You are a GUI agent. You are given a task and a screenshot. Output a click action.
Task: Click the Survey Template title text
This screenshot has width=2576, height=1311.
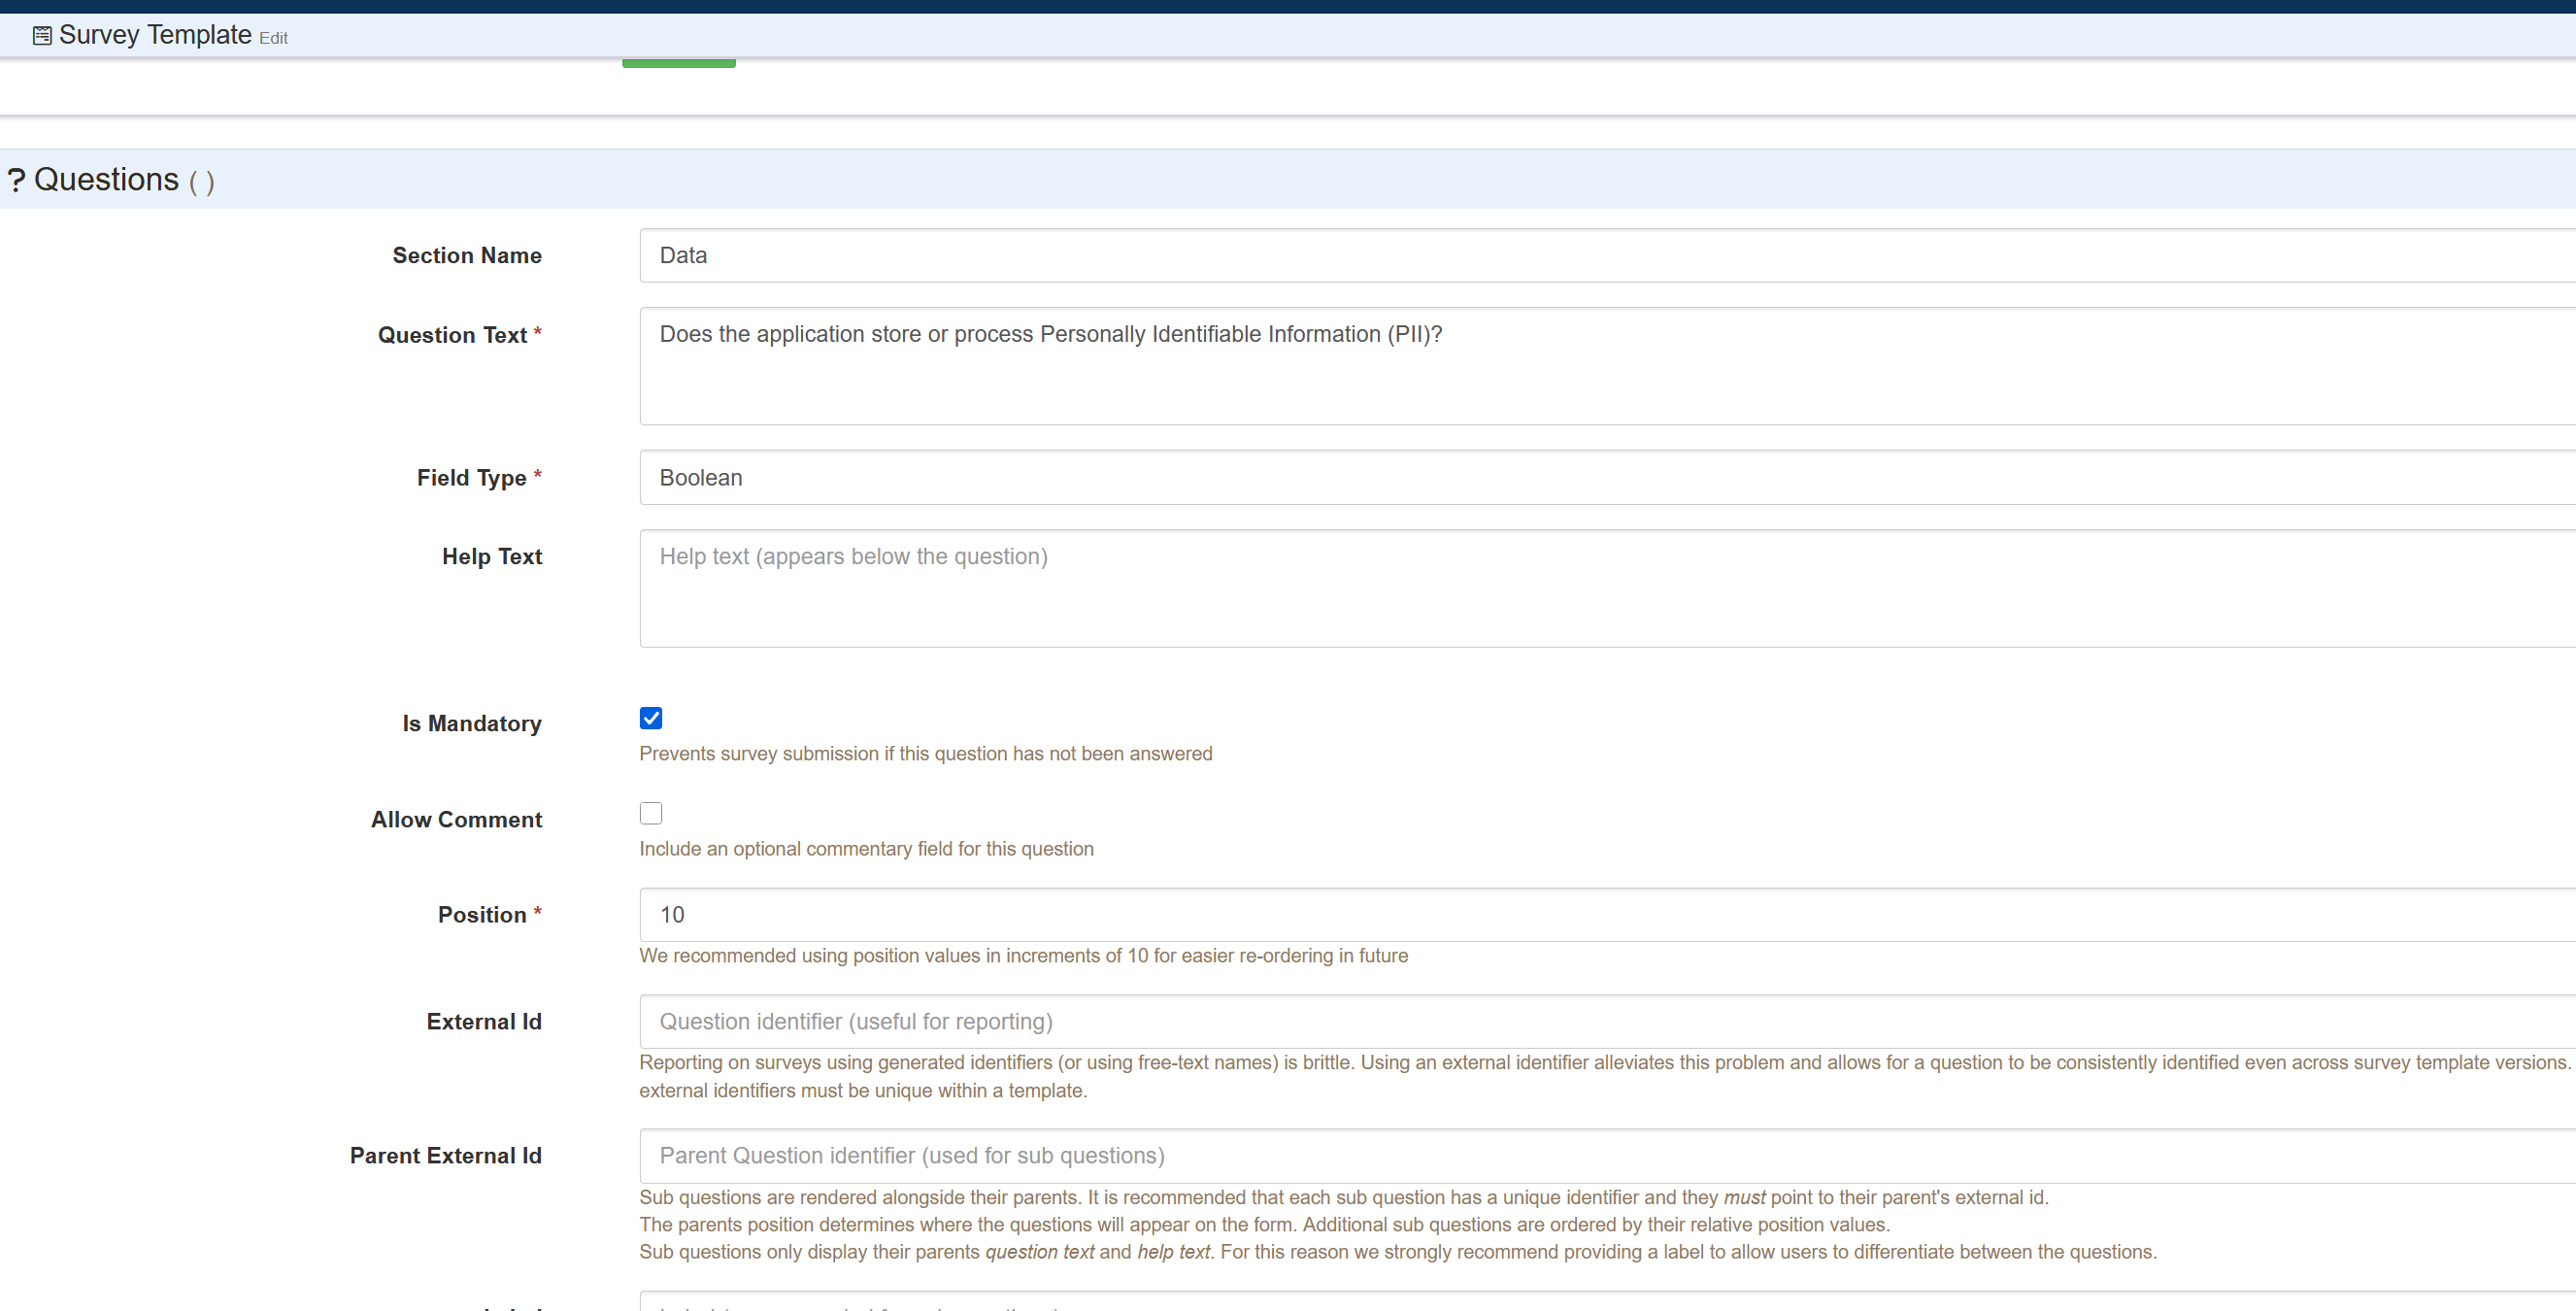pos(155,34)
